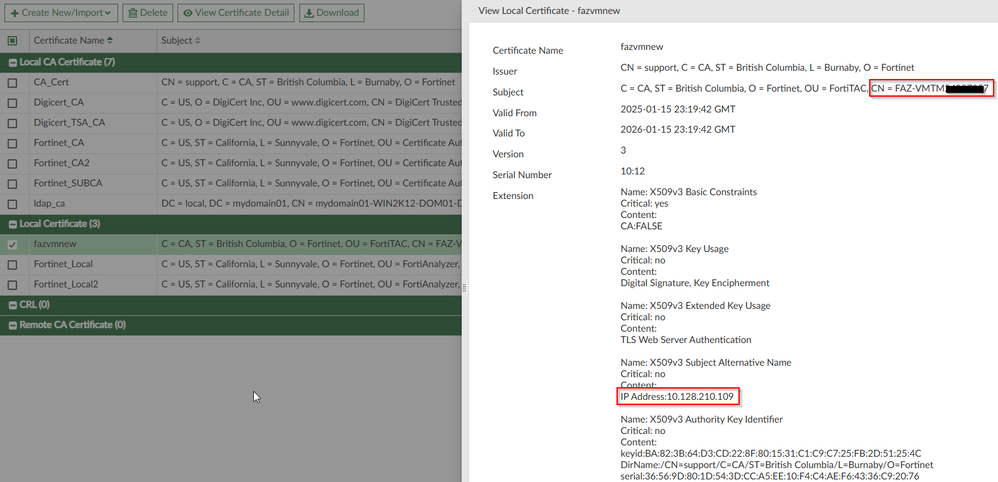The width and height of the screenshot is (998, 482).
Task: Sort by Certificate Name column
Action: (73, 41)
